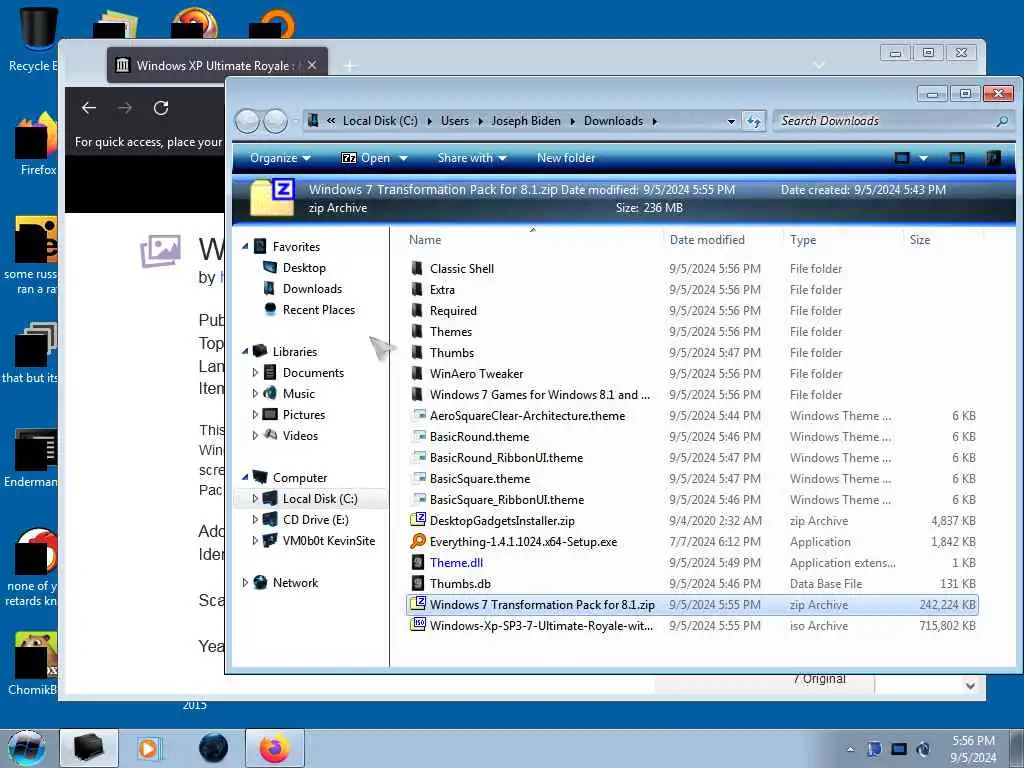Click the black folder taskbar icon

pyautogui.click(x=89, y=748)
